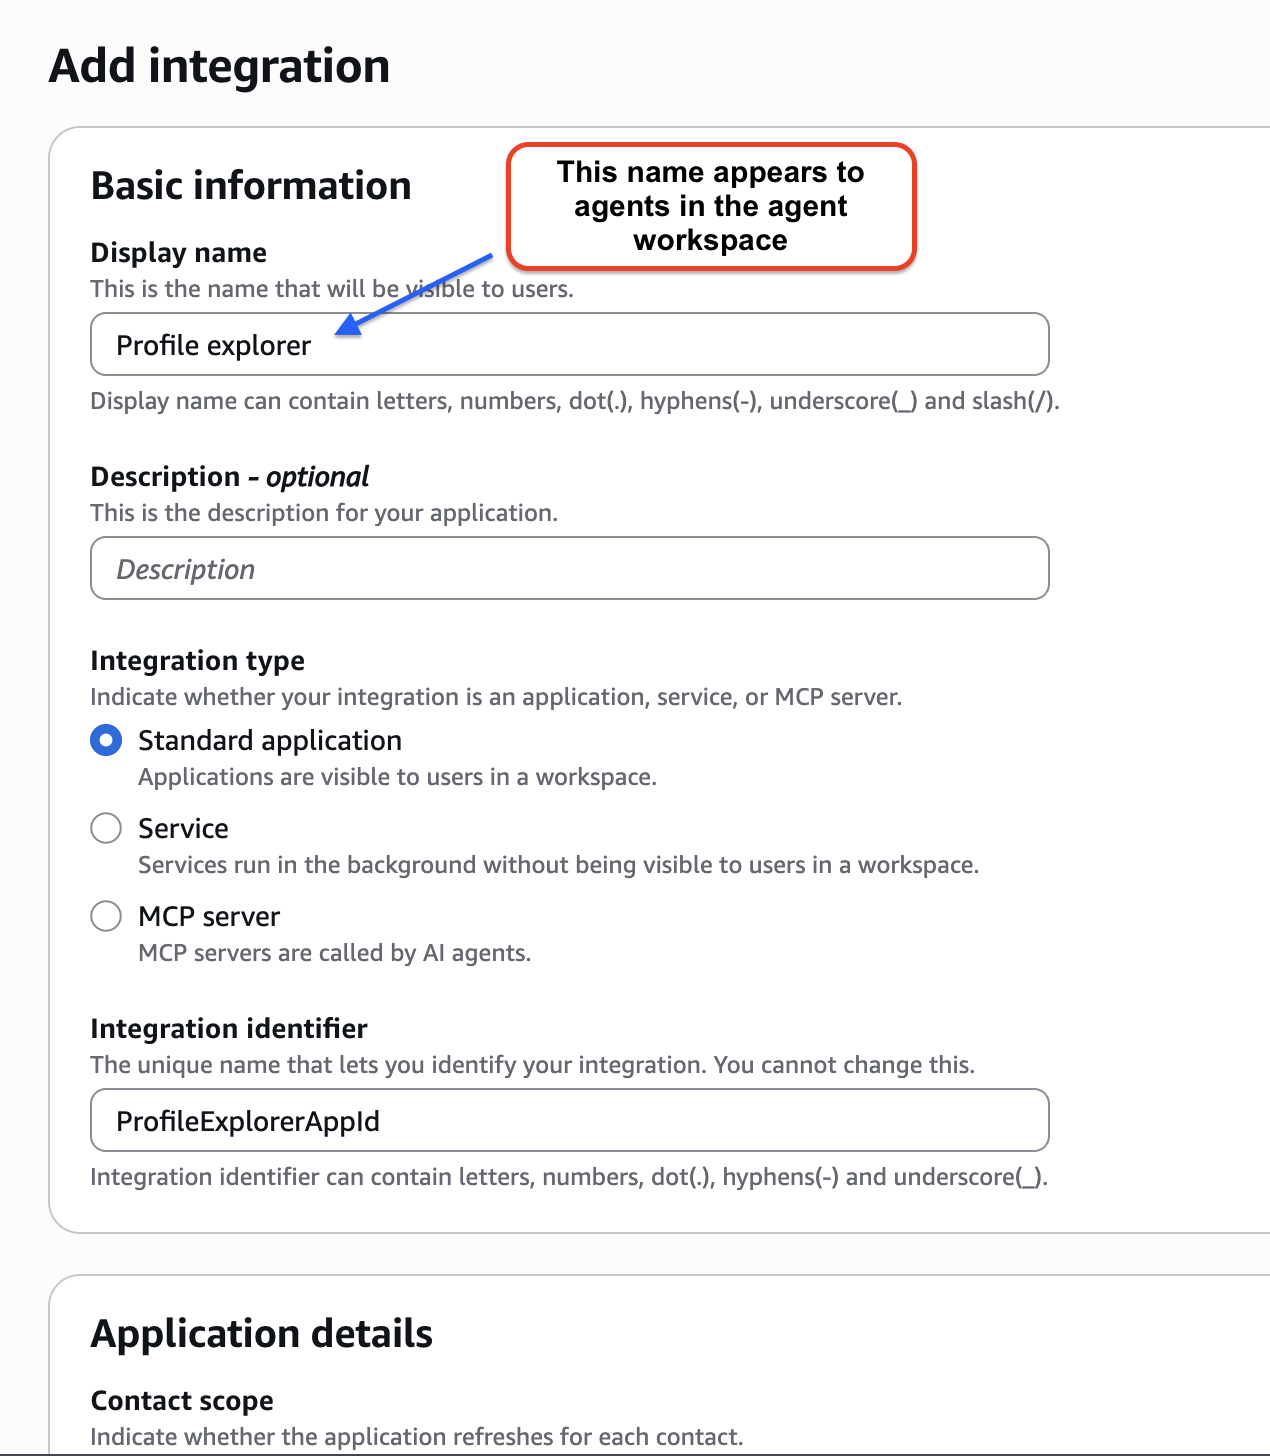This screenshot has width=1270, height=1456.
Task: Select the Service radio button
Action: (105, 828)
